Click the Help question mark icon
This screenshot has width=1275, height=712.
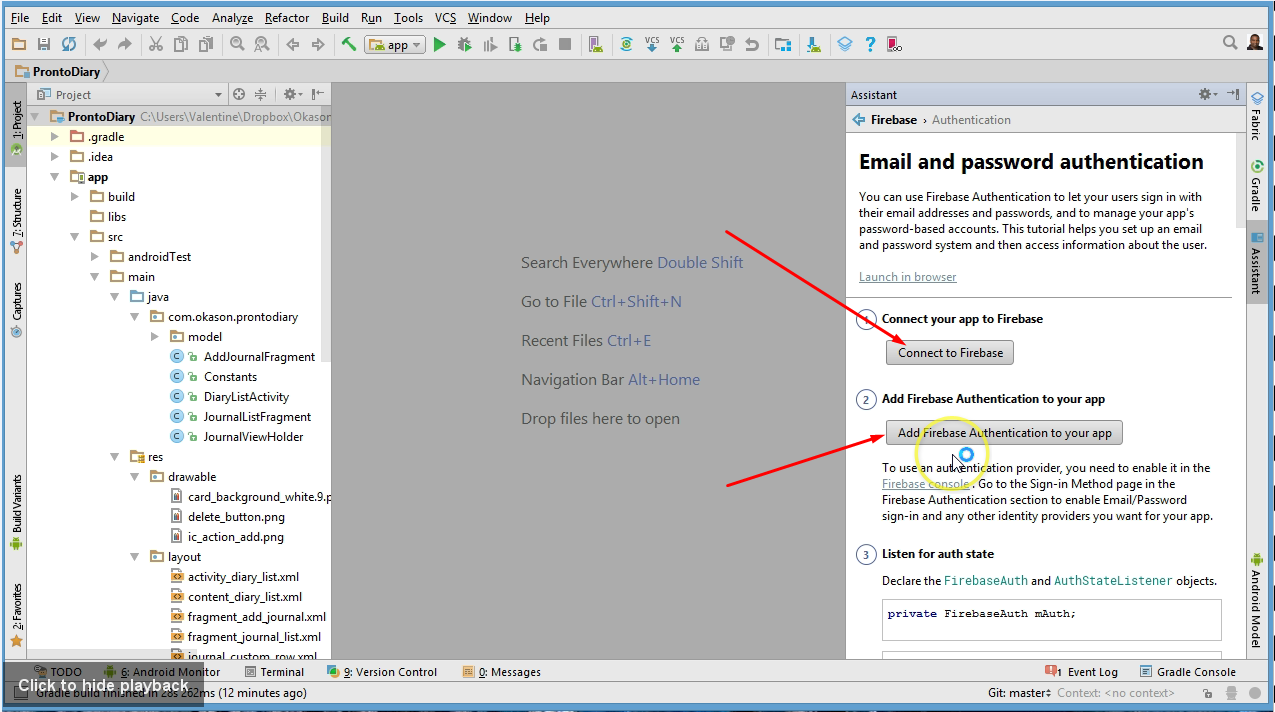click(870, 44)
